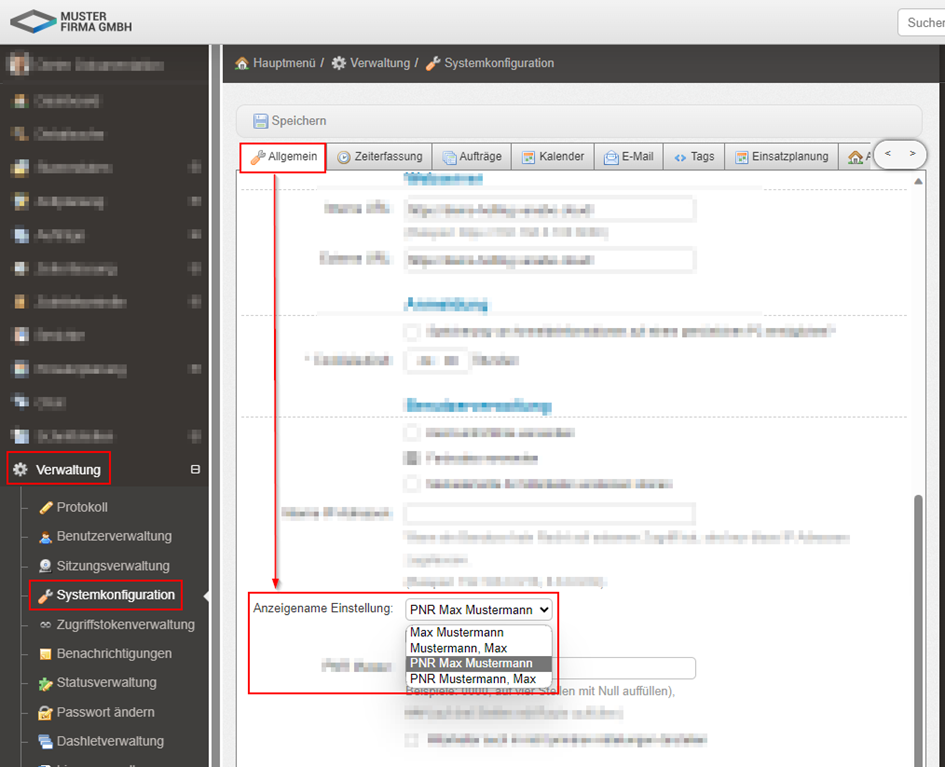945x767 pixels.
Task: Click the gear icon beside Verwaltung breadcrumb
Action: coord(339,63)
